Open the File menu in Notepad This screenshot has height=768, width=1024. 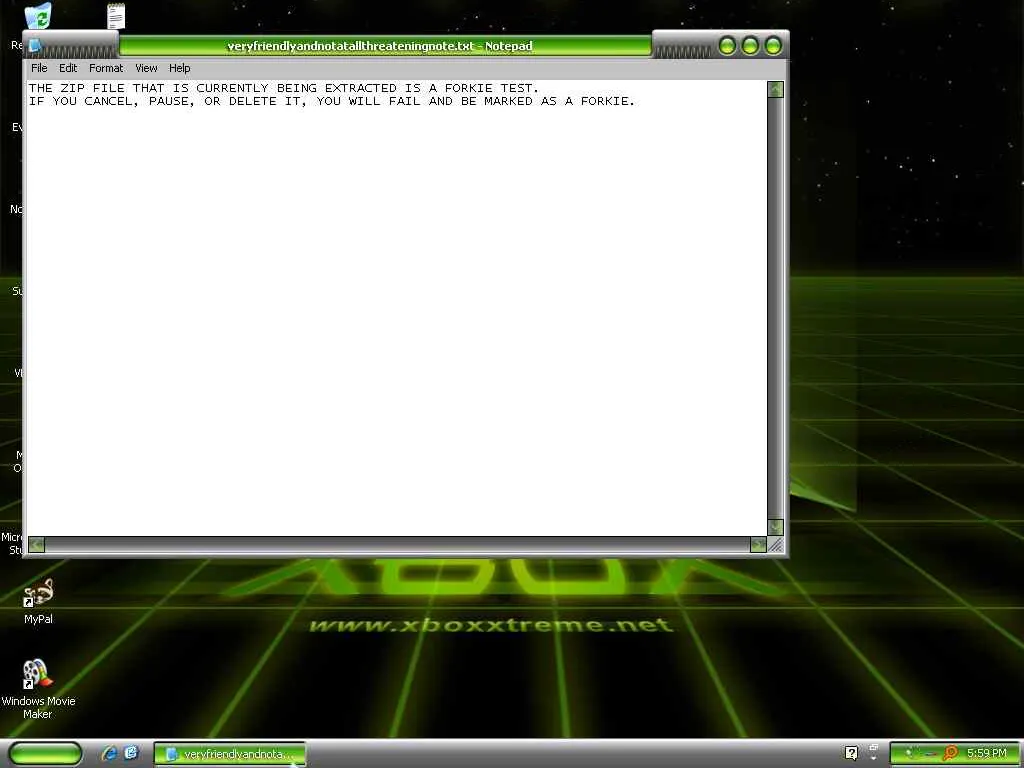point(39,68)
